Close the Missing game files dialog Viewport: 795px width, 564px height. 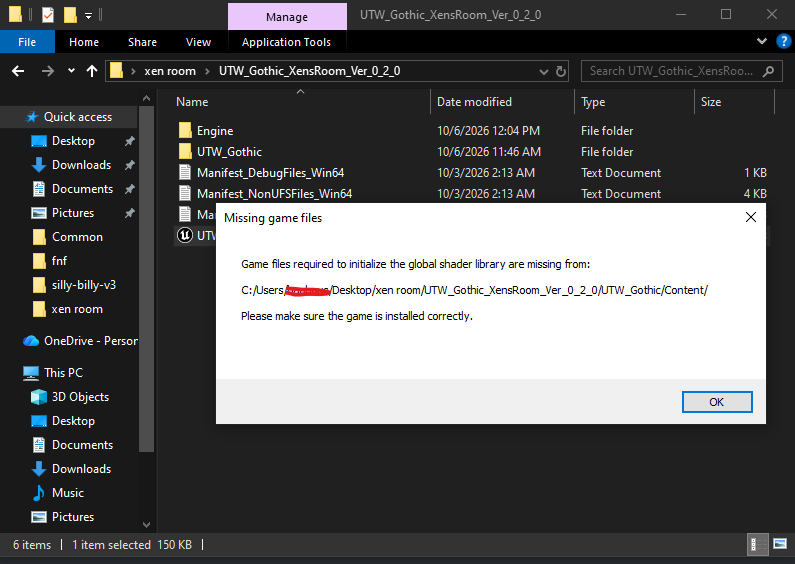750,217
